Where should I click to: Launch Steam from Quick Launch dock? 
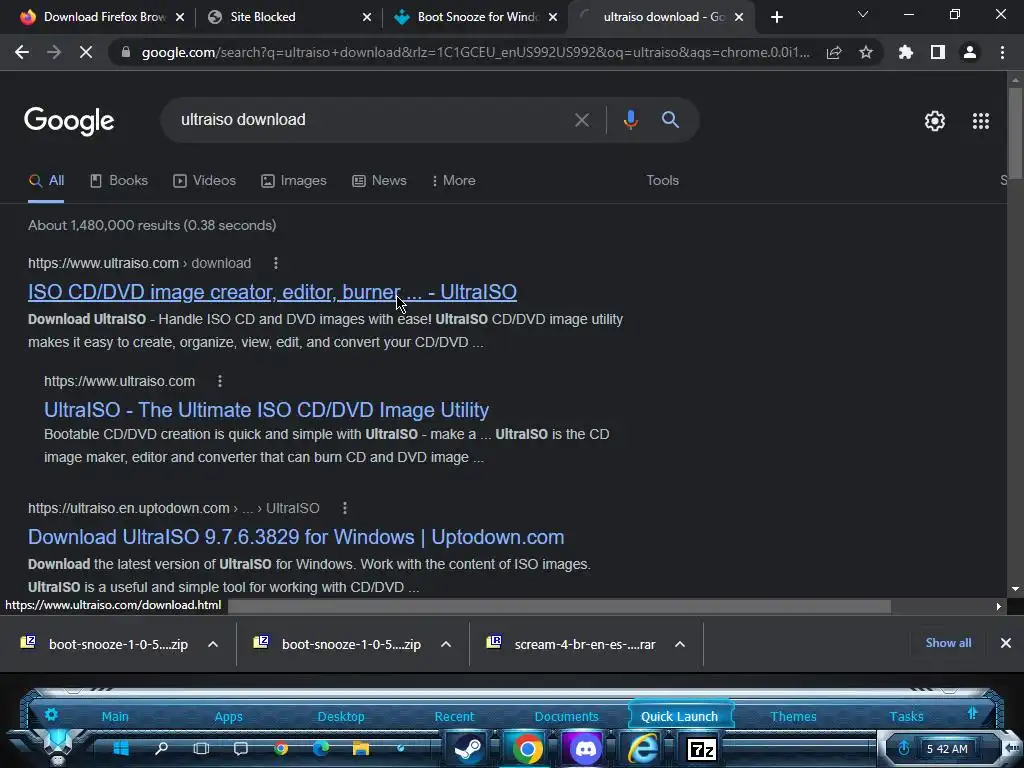468,748
